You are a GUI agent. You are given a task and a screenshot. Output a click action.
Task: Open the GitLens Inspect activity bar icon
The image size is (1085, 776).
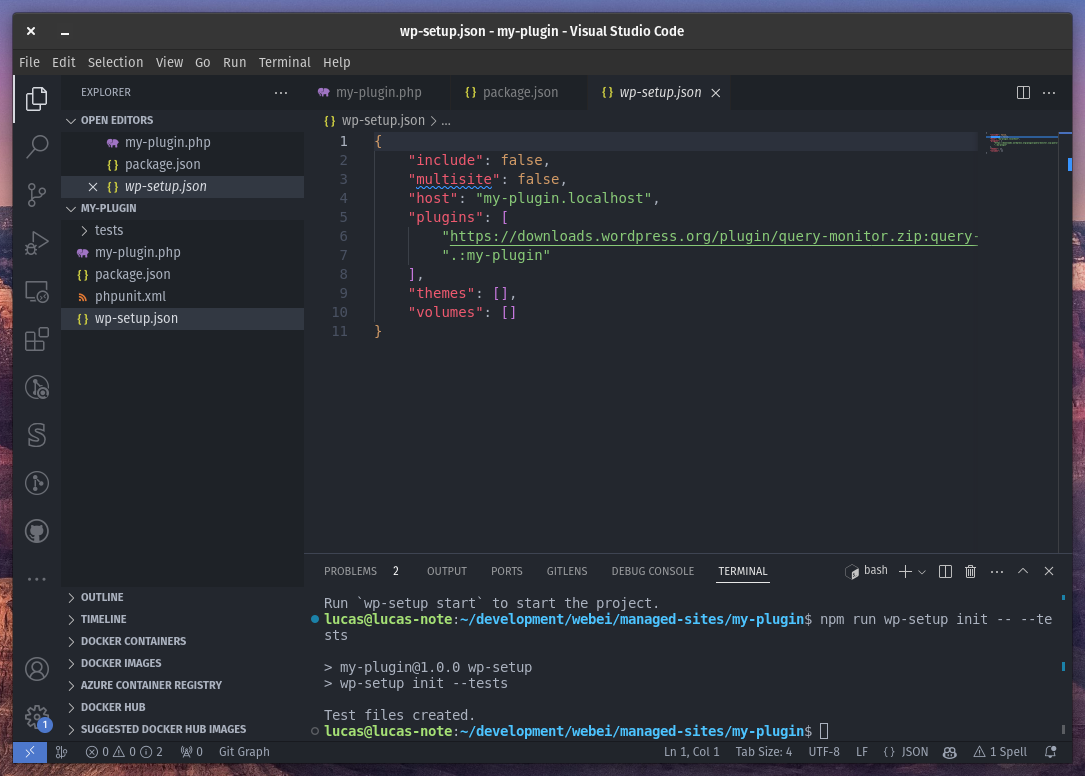click(36, 387)
